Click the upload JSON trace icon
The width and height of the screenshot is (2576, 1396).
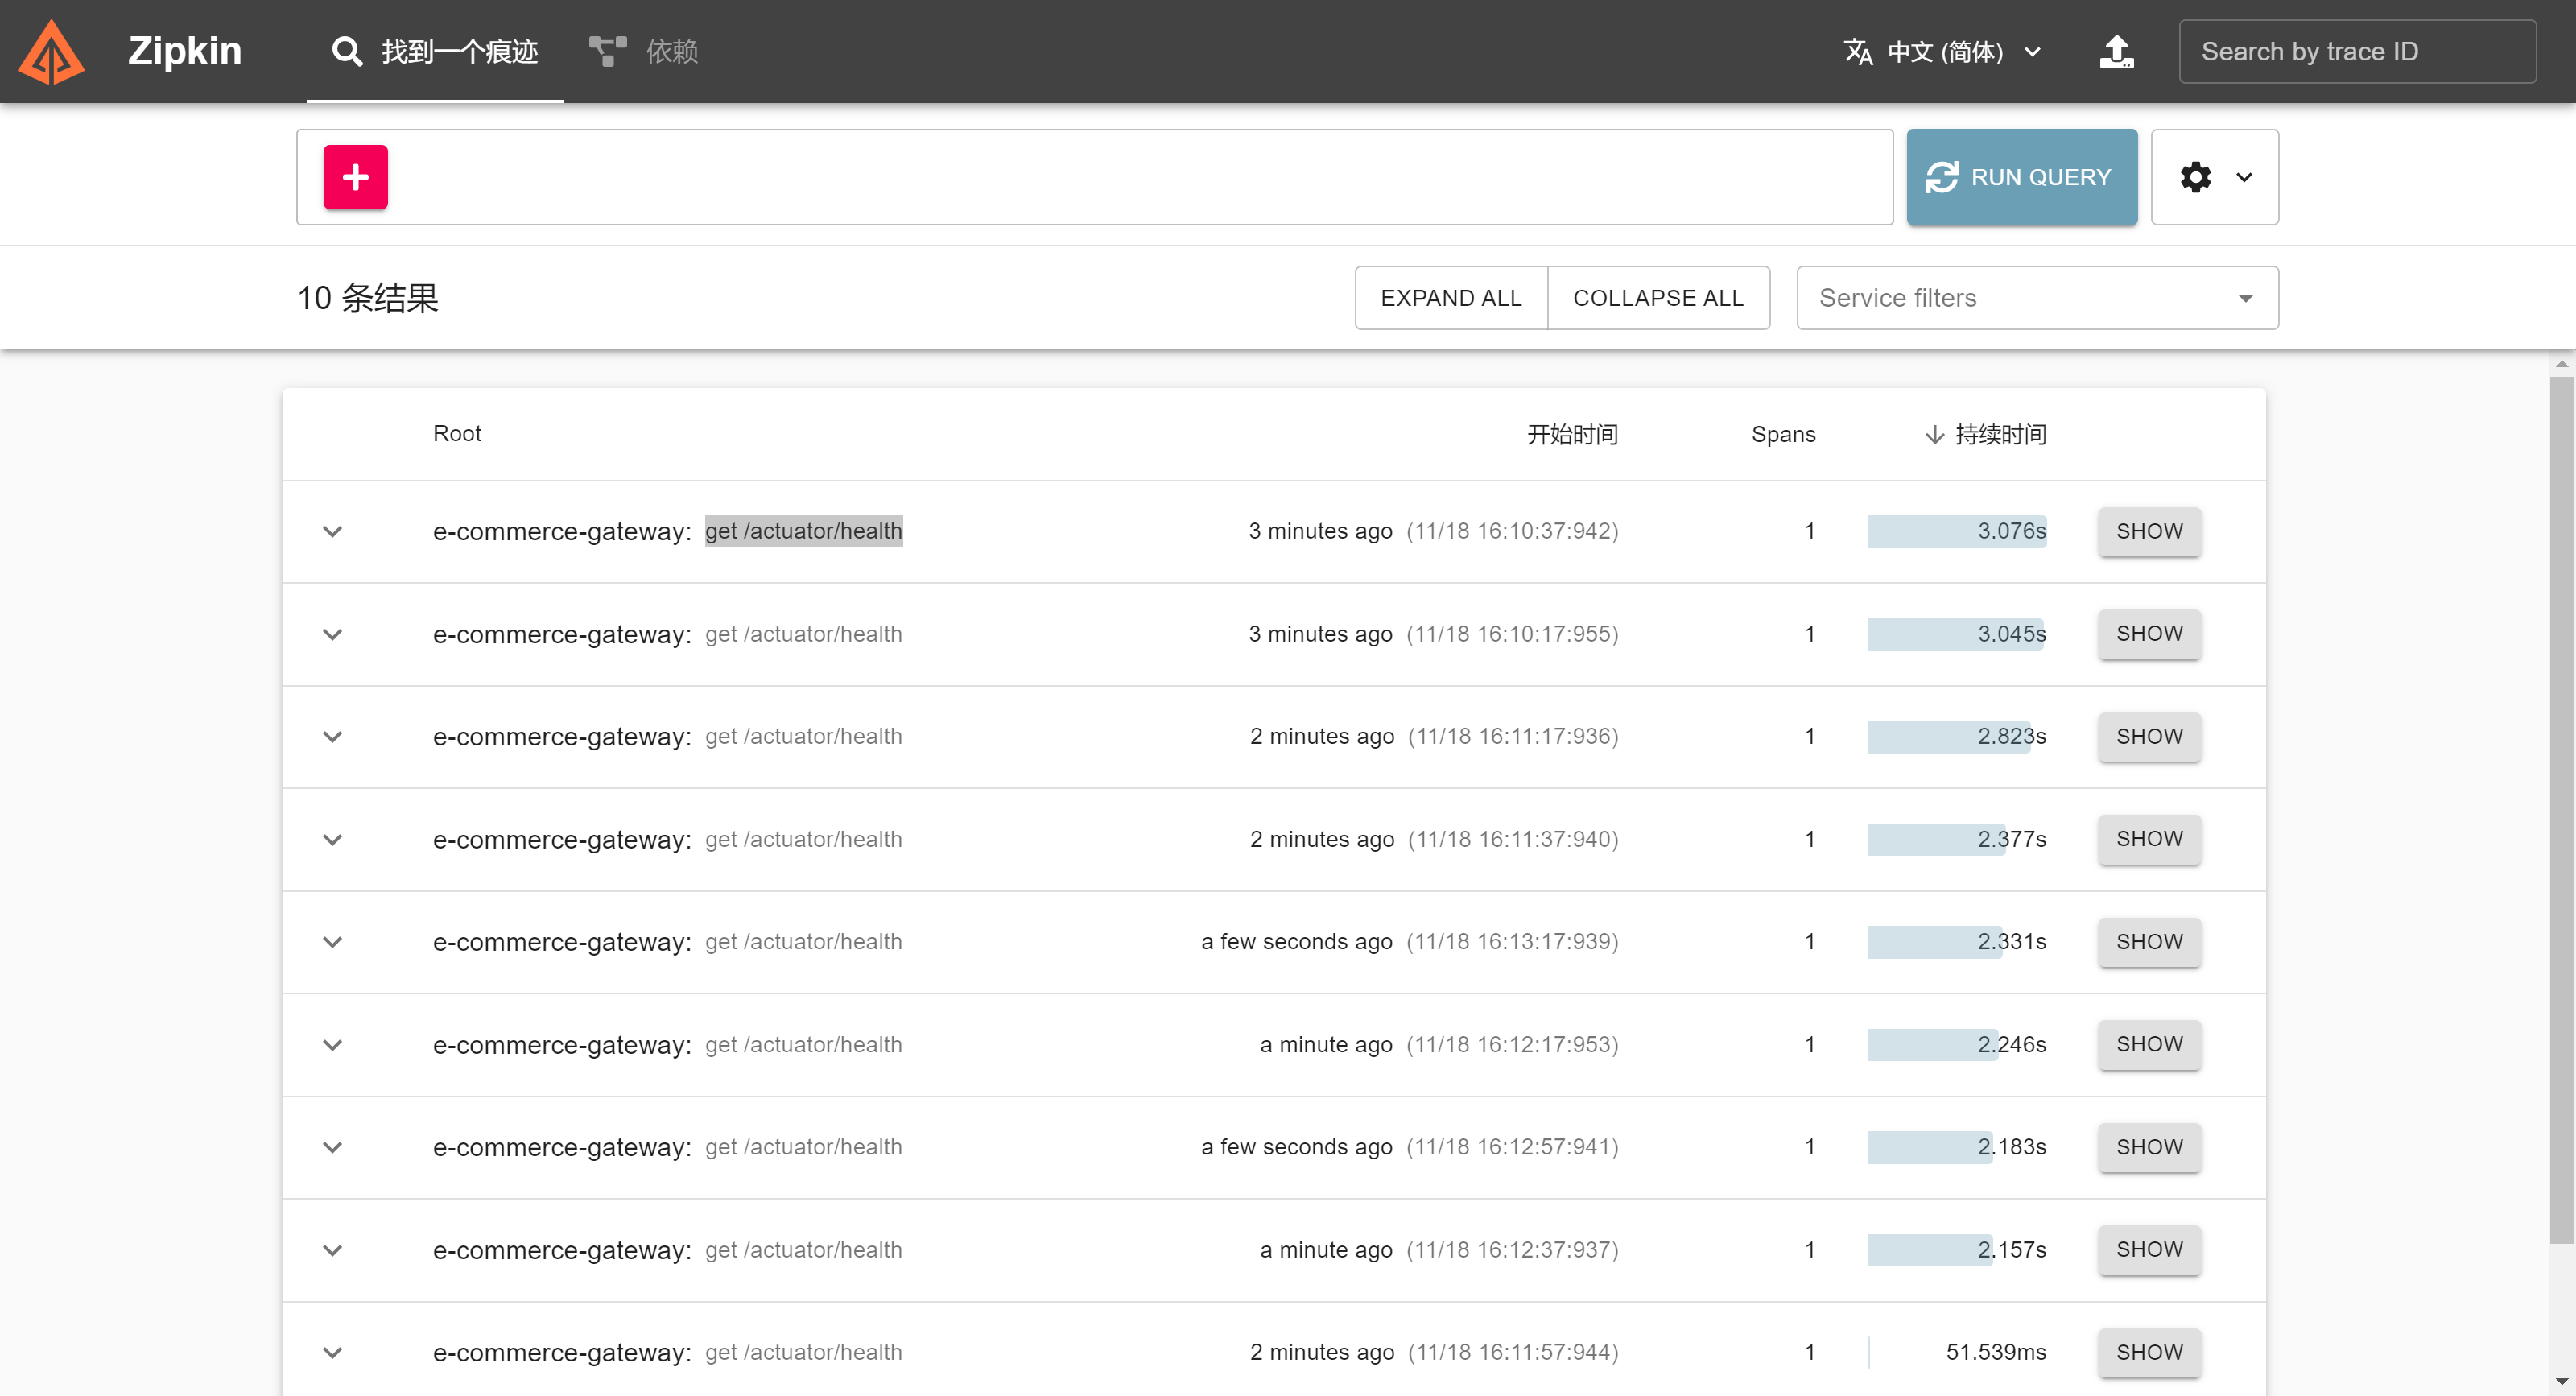(2116, 51)
